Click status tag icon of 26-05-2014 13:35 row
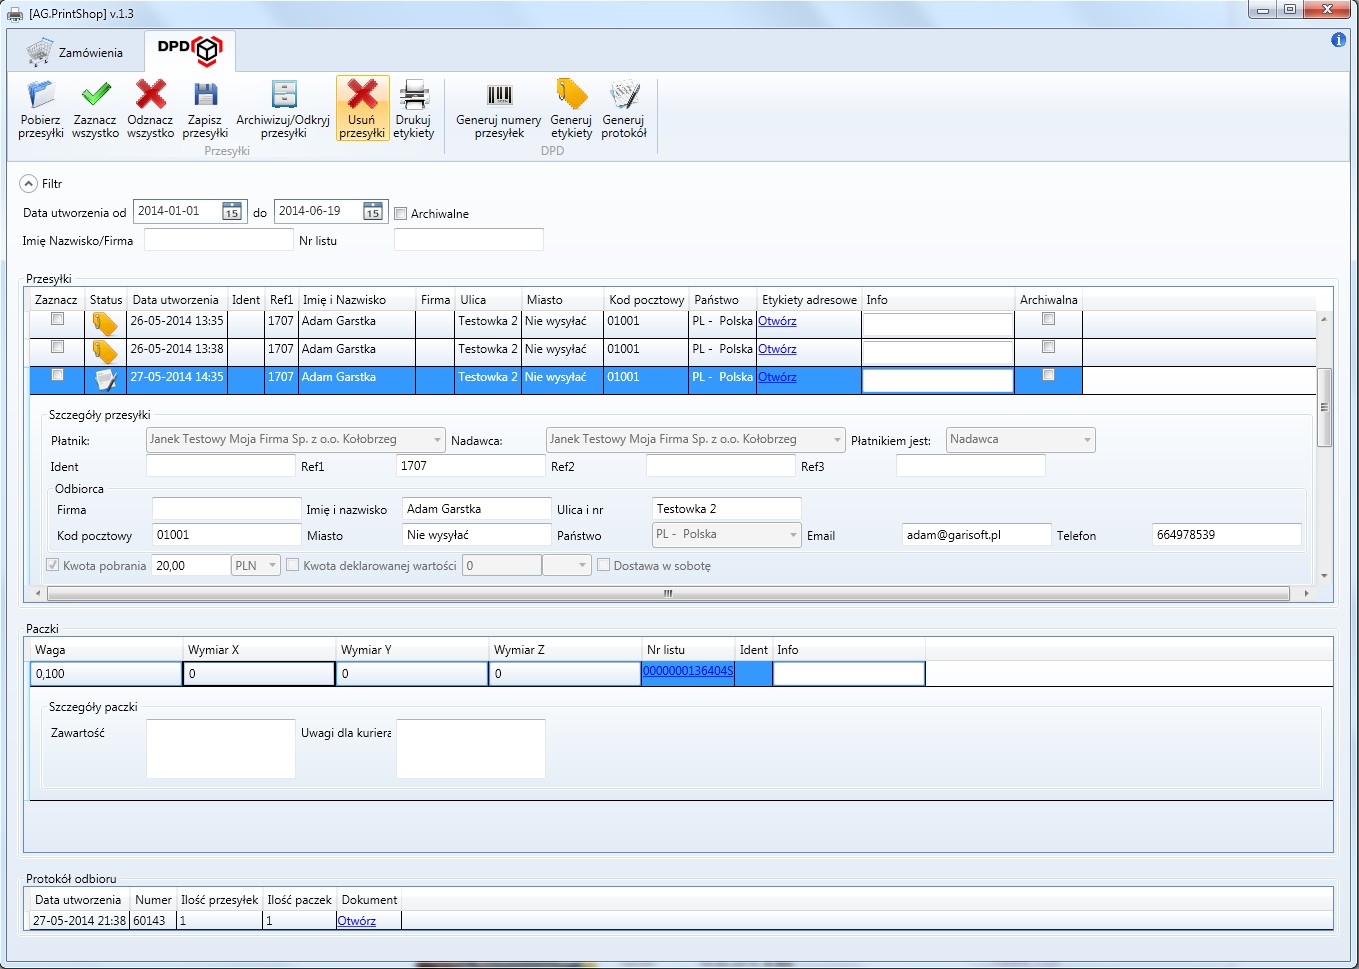Viewport: 1359px width, 969px height. point(104,323)
